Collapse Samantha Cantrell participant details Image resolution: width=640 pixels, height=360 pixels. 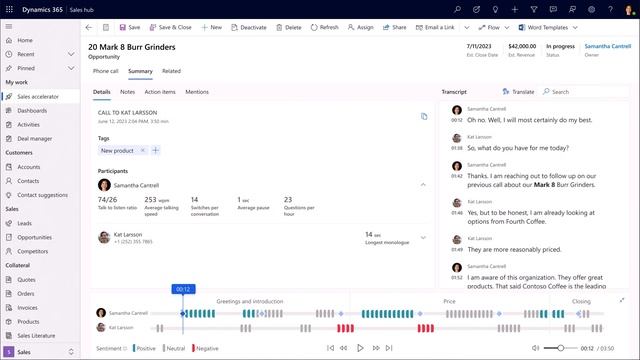click(x=423, y=184)
